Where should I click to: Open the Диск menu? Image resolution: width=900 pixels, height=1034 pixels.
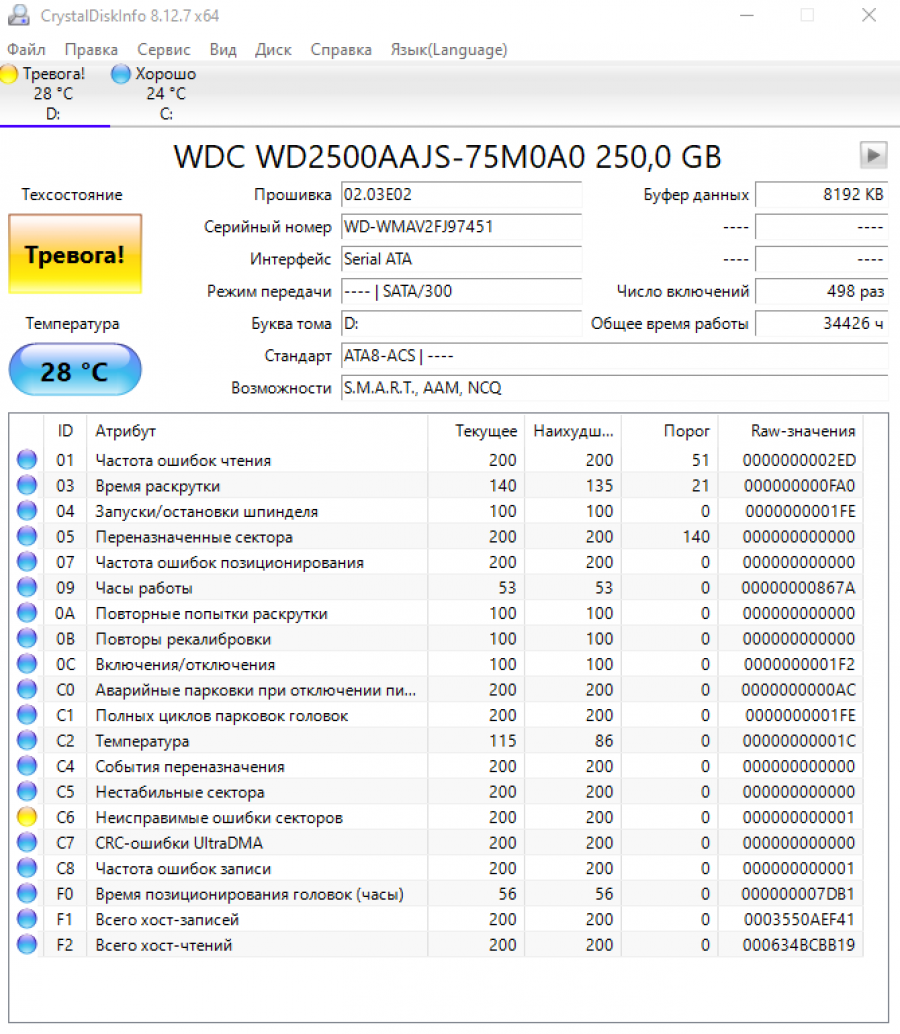point(273,49)
